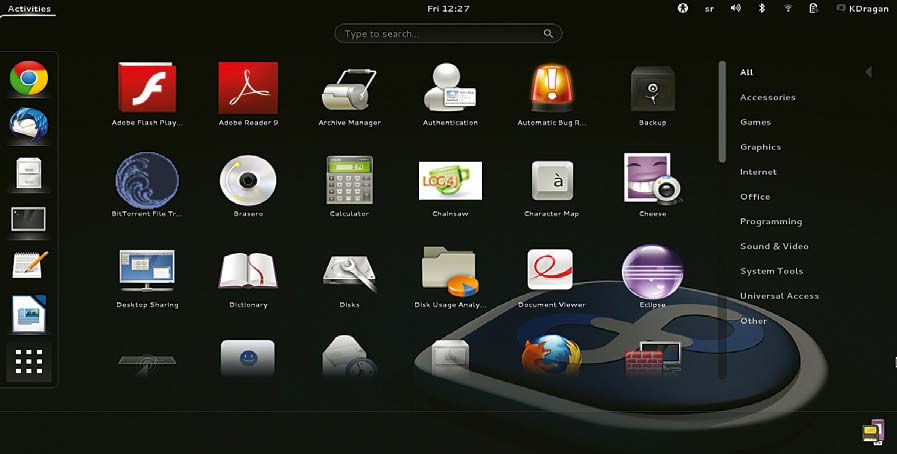Filter by Accessories category
The image size is (897, 454).
[768, 97]
